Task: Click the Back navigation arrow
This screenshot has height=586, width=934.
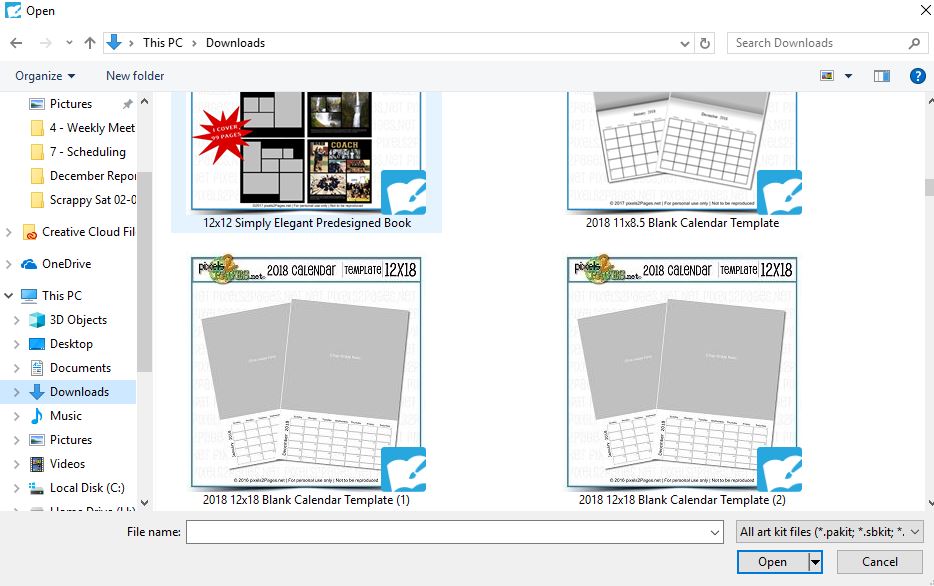Action: [x=16, y=43]
